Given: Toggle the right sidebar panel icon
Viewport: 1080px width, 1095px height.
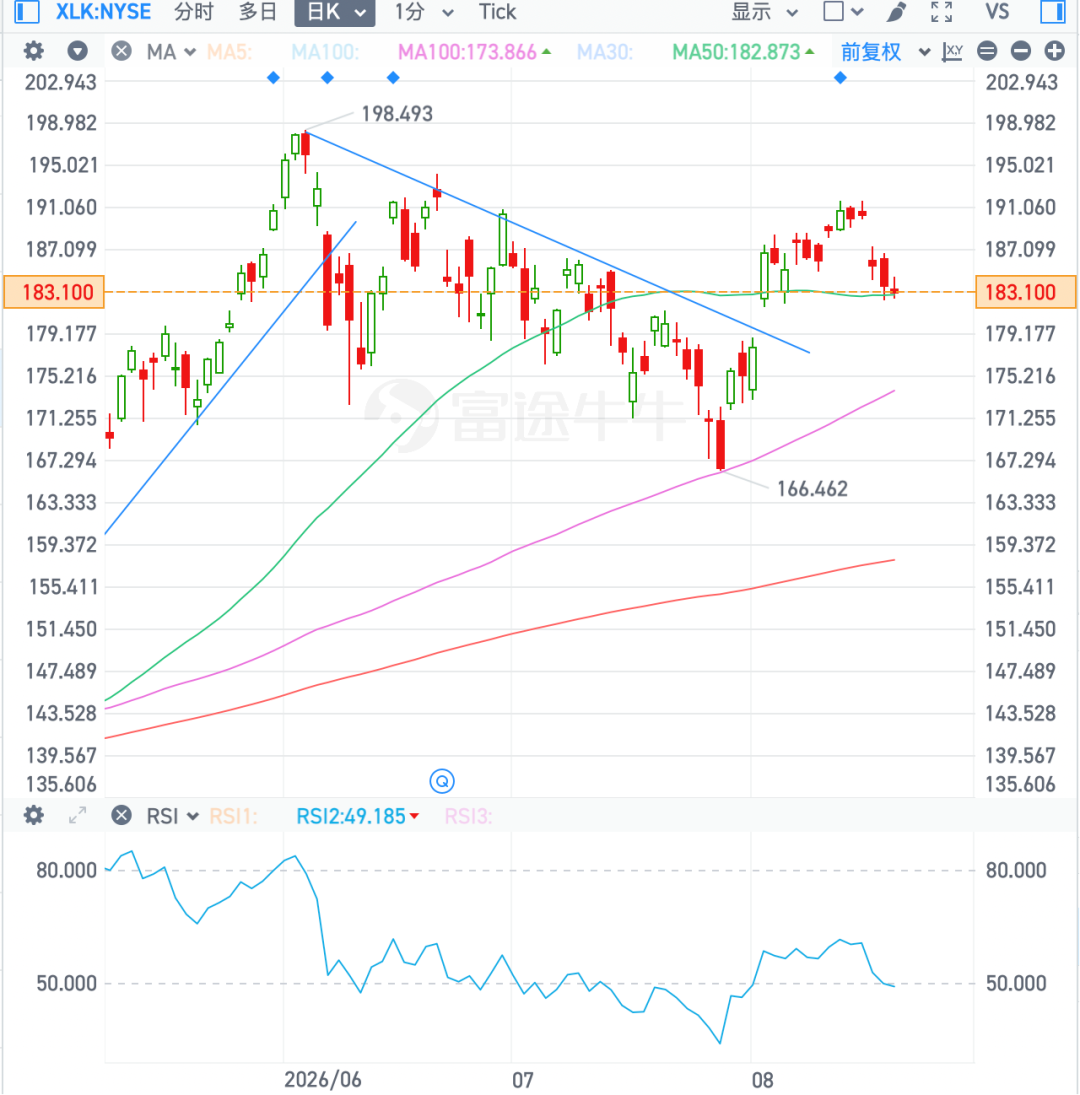Looking at the screenshot, I should (1052, 12).
